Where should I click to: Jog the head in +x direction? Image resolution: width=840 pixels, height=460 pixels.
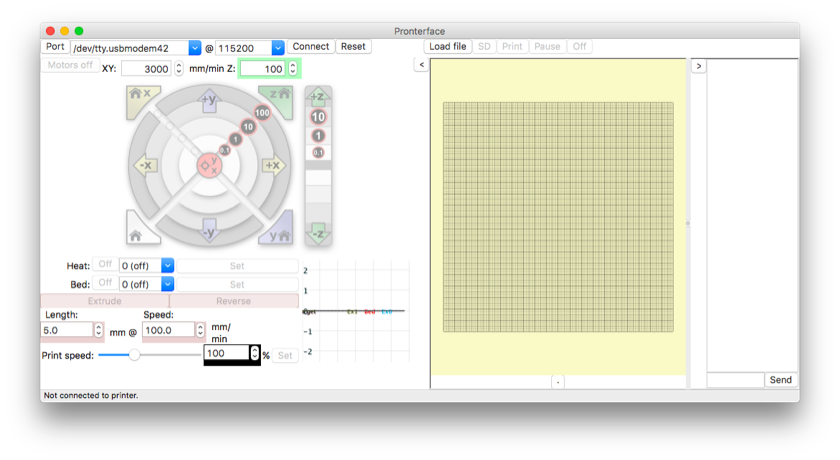click(273, 165)
